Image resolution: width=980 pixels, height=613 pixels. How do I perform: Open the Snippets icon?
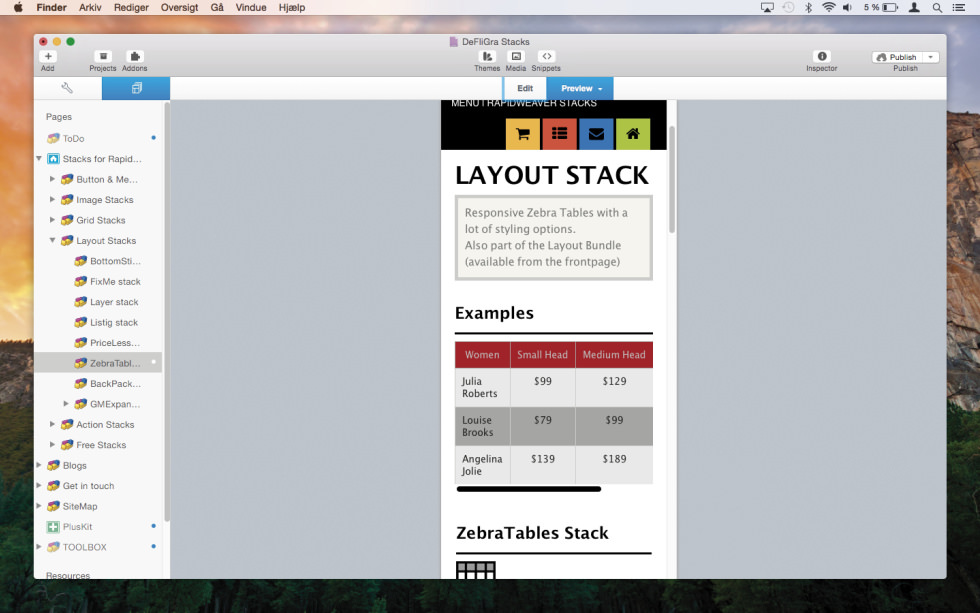[x=546, y=56]
